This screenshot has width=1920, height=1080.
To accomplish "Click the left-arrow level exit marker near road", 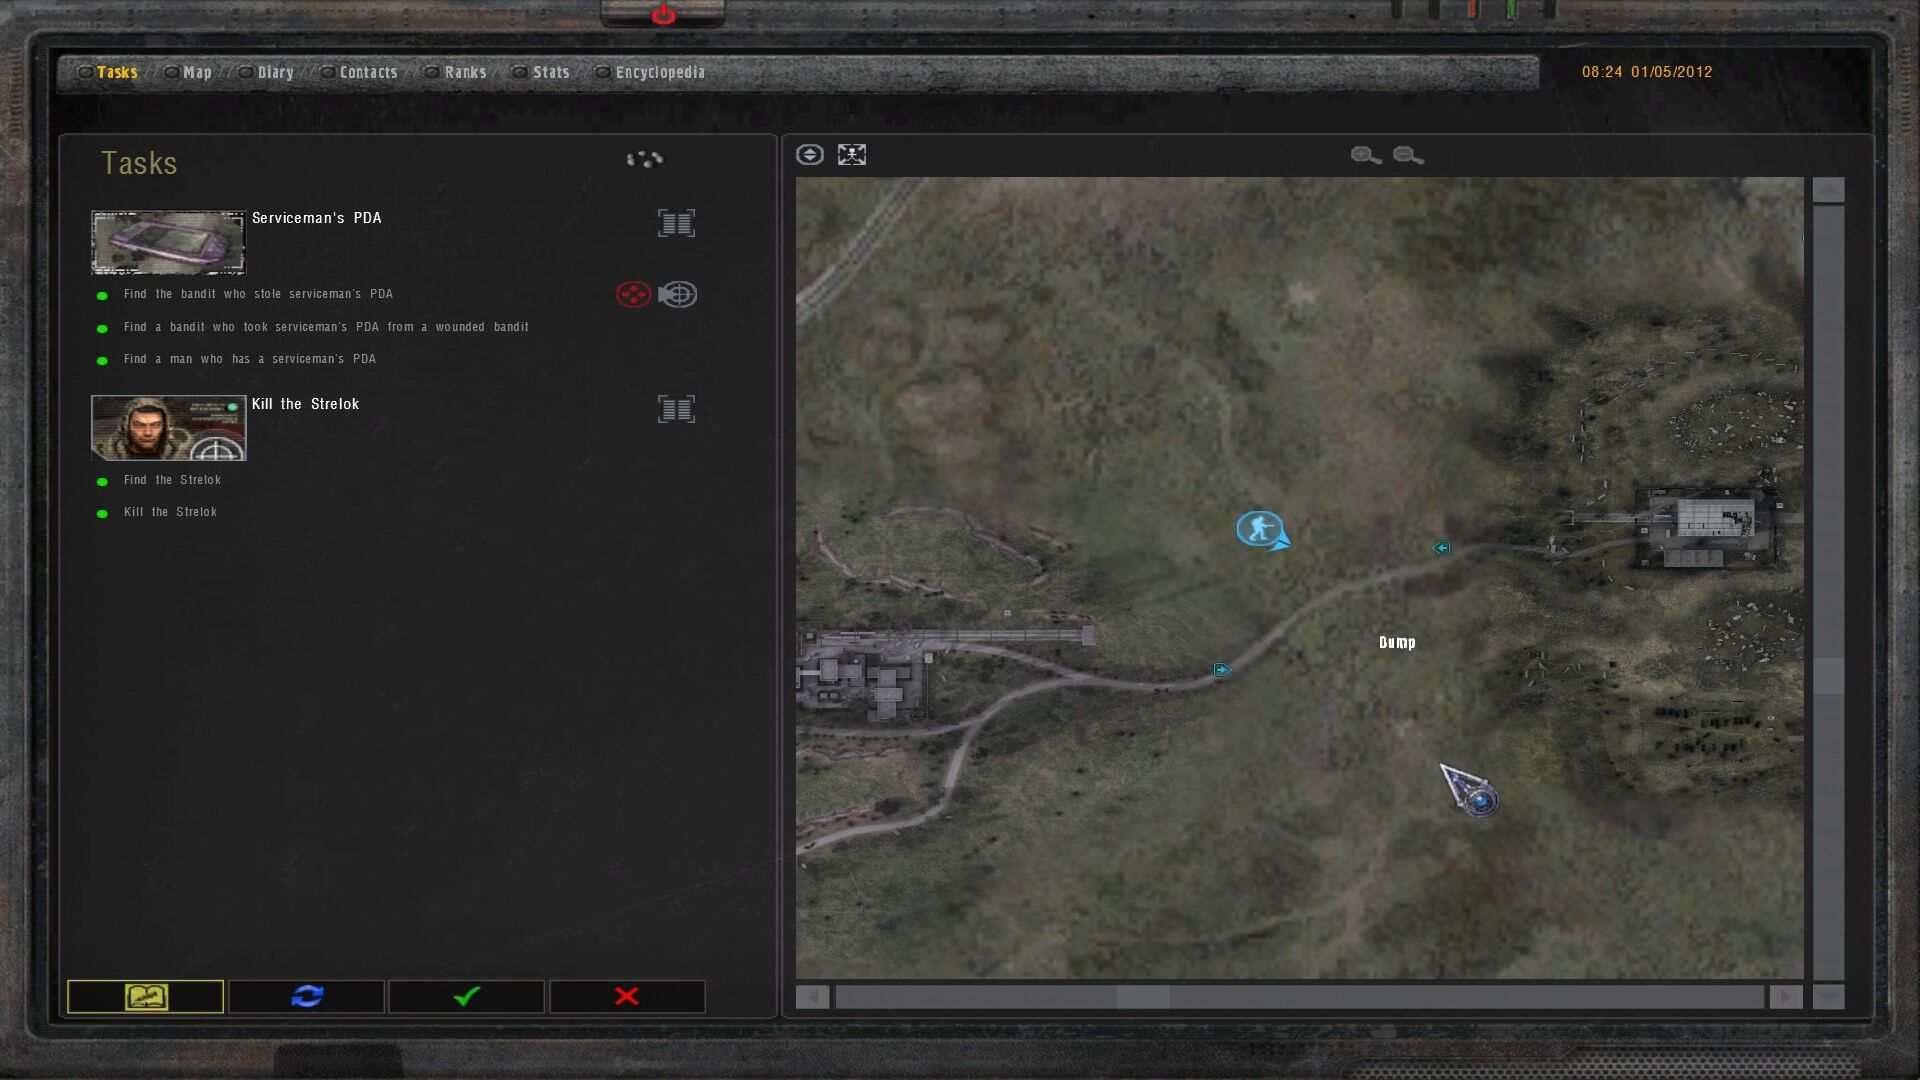I will (x=1441, y=548).
